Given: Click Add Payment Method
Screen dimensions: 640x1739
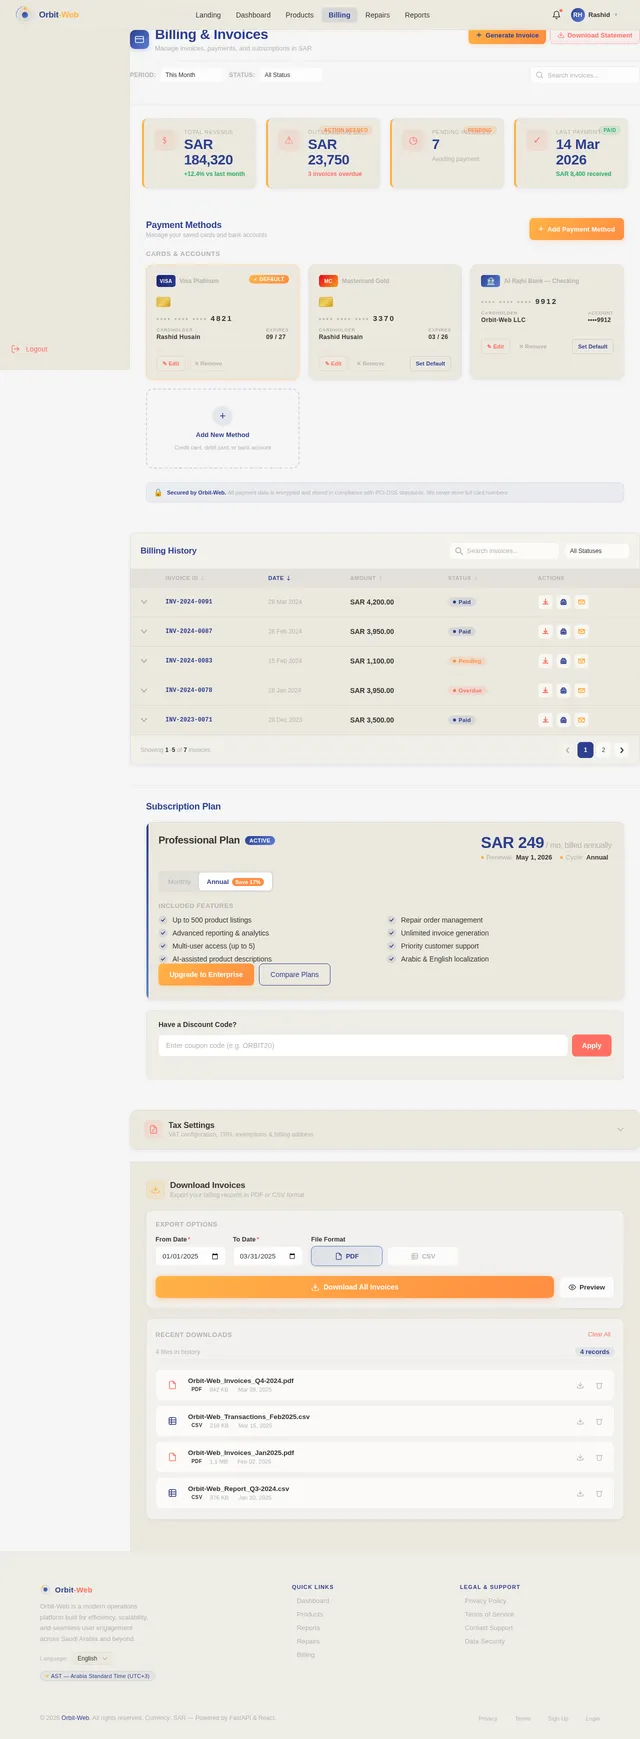Looking at the screenshot, I should (x=576, y=229).
